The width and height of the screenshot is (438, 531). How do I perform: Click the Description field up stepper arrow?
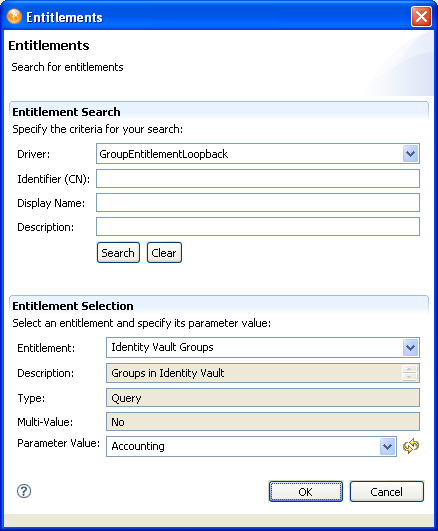point(410,369)
